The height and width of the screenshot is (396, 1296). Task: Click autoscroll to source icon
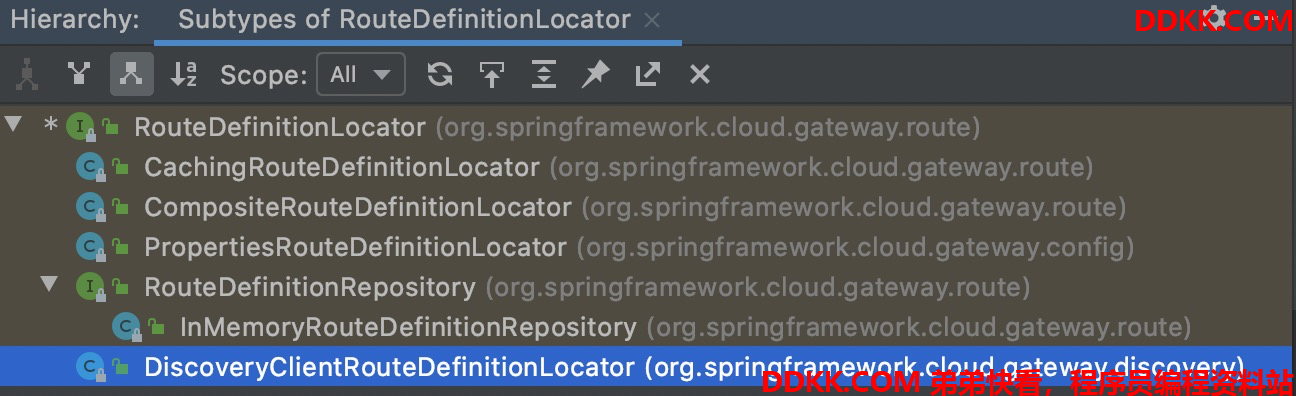[x=491, y=74]
